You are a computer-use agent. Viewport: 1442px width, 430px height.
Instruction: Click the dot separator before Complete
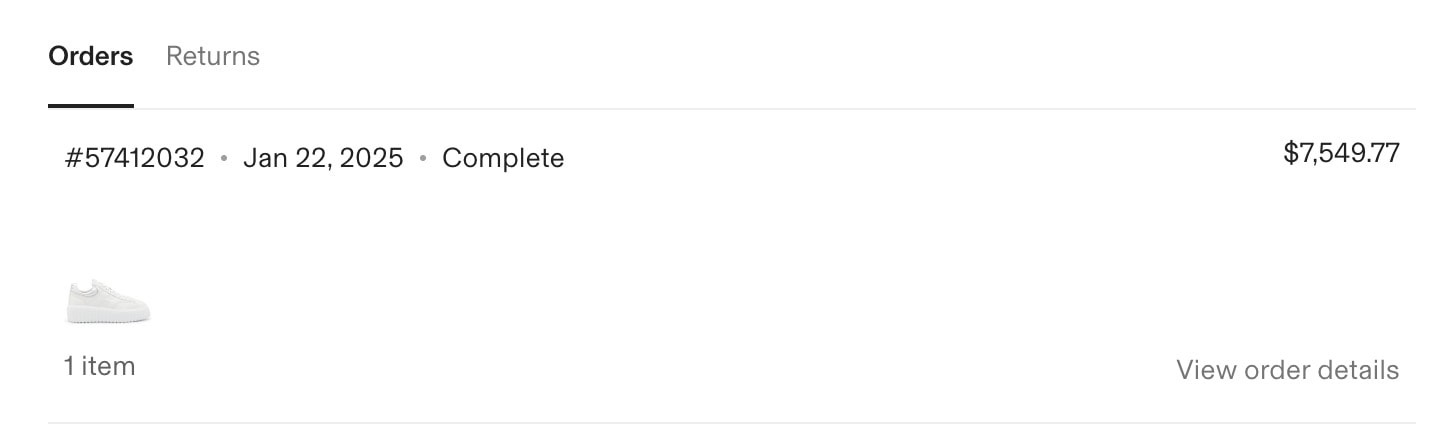click(423, 159)
